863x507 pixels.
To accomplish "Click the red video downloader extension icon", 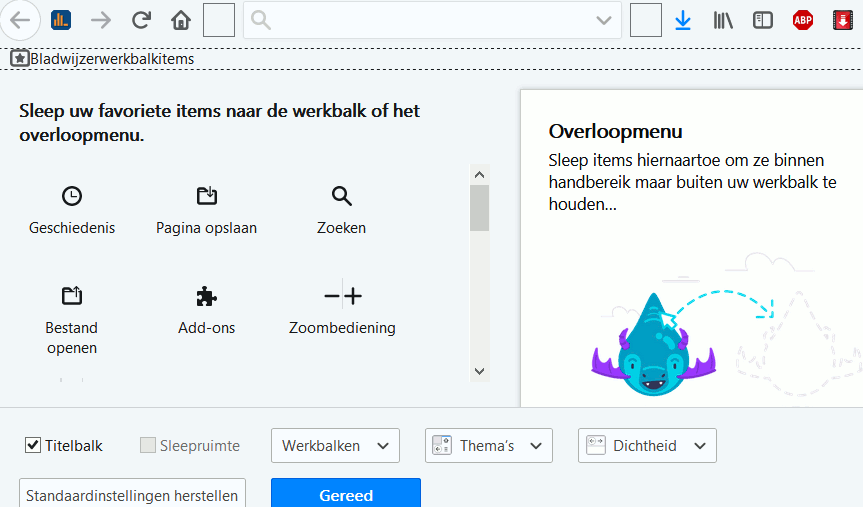I will click(843, 21).
